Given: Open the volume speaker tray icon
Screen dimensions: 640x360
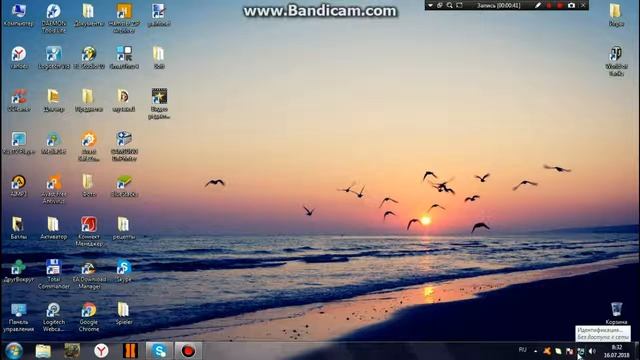Looking at the screenshot, I should (x=592, y=351).
